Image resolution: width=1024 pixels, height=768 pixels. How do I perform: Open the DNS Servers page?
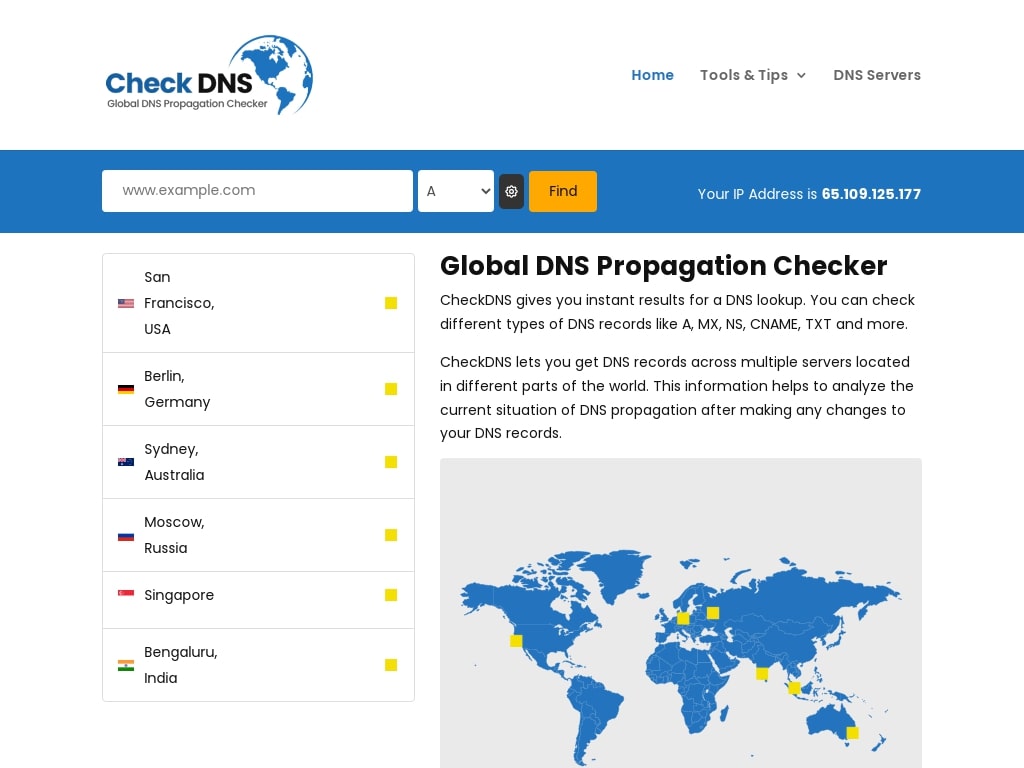tap(877, 75)
